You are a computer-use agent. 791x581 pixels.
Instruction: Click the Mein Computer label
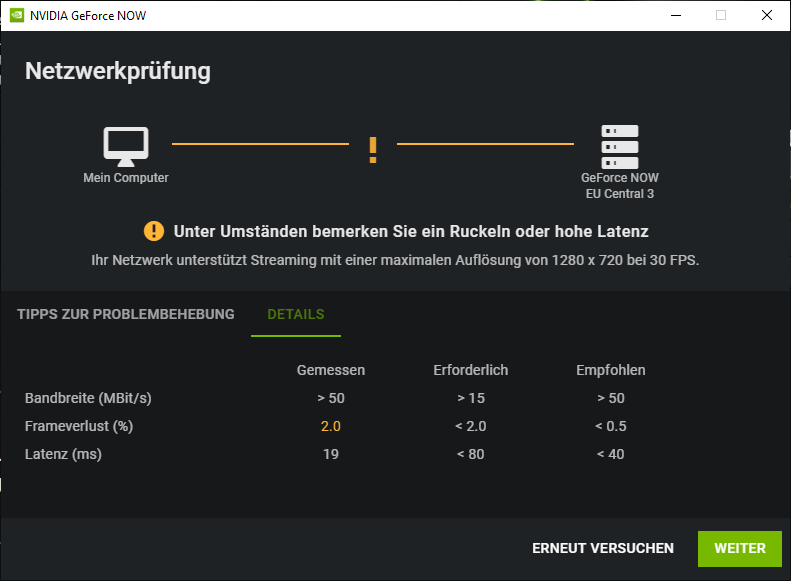pos(126,178)
